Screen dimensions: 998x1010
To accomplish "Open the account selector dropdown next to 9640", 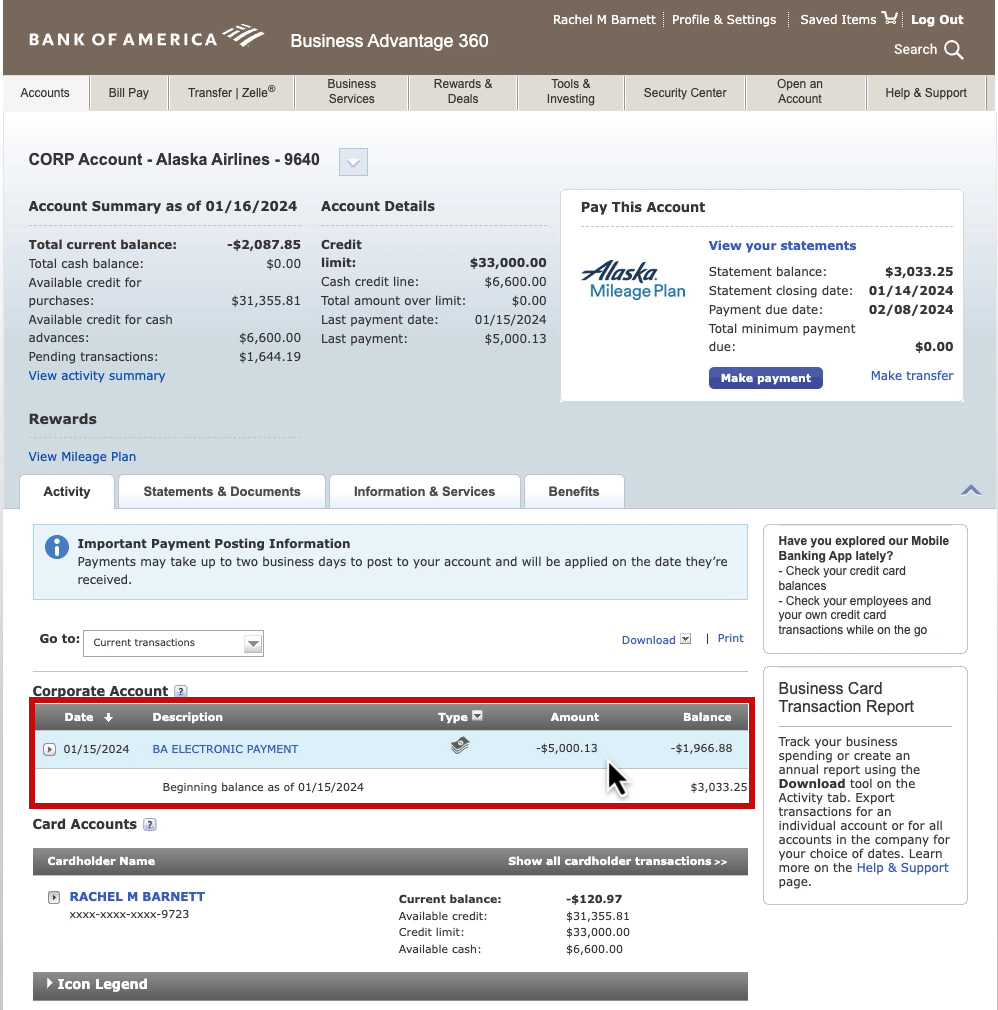I will tap(353, 162).
